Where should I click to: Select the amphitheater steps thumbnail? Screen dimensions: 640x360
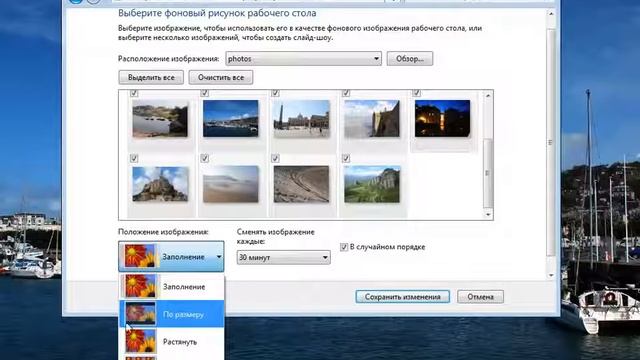301,184
